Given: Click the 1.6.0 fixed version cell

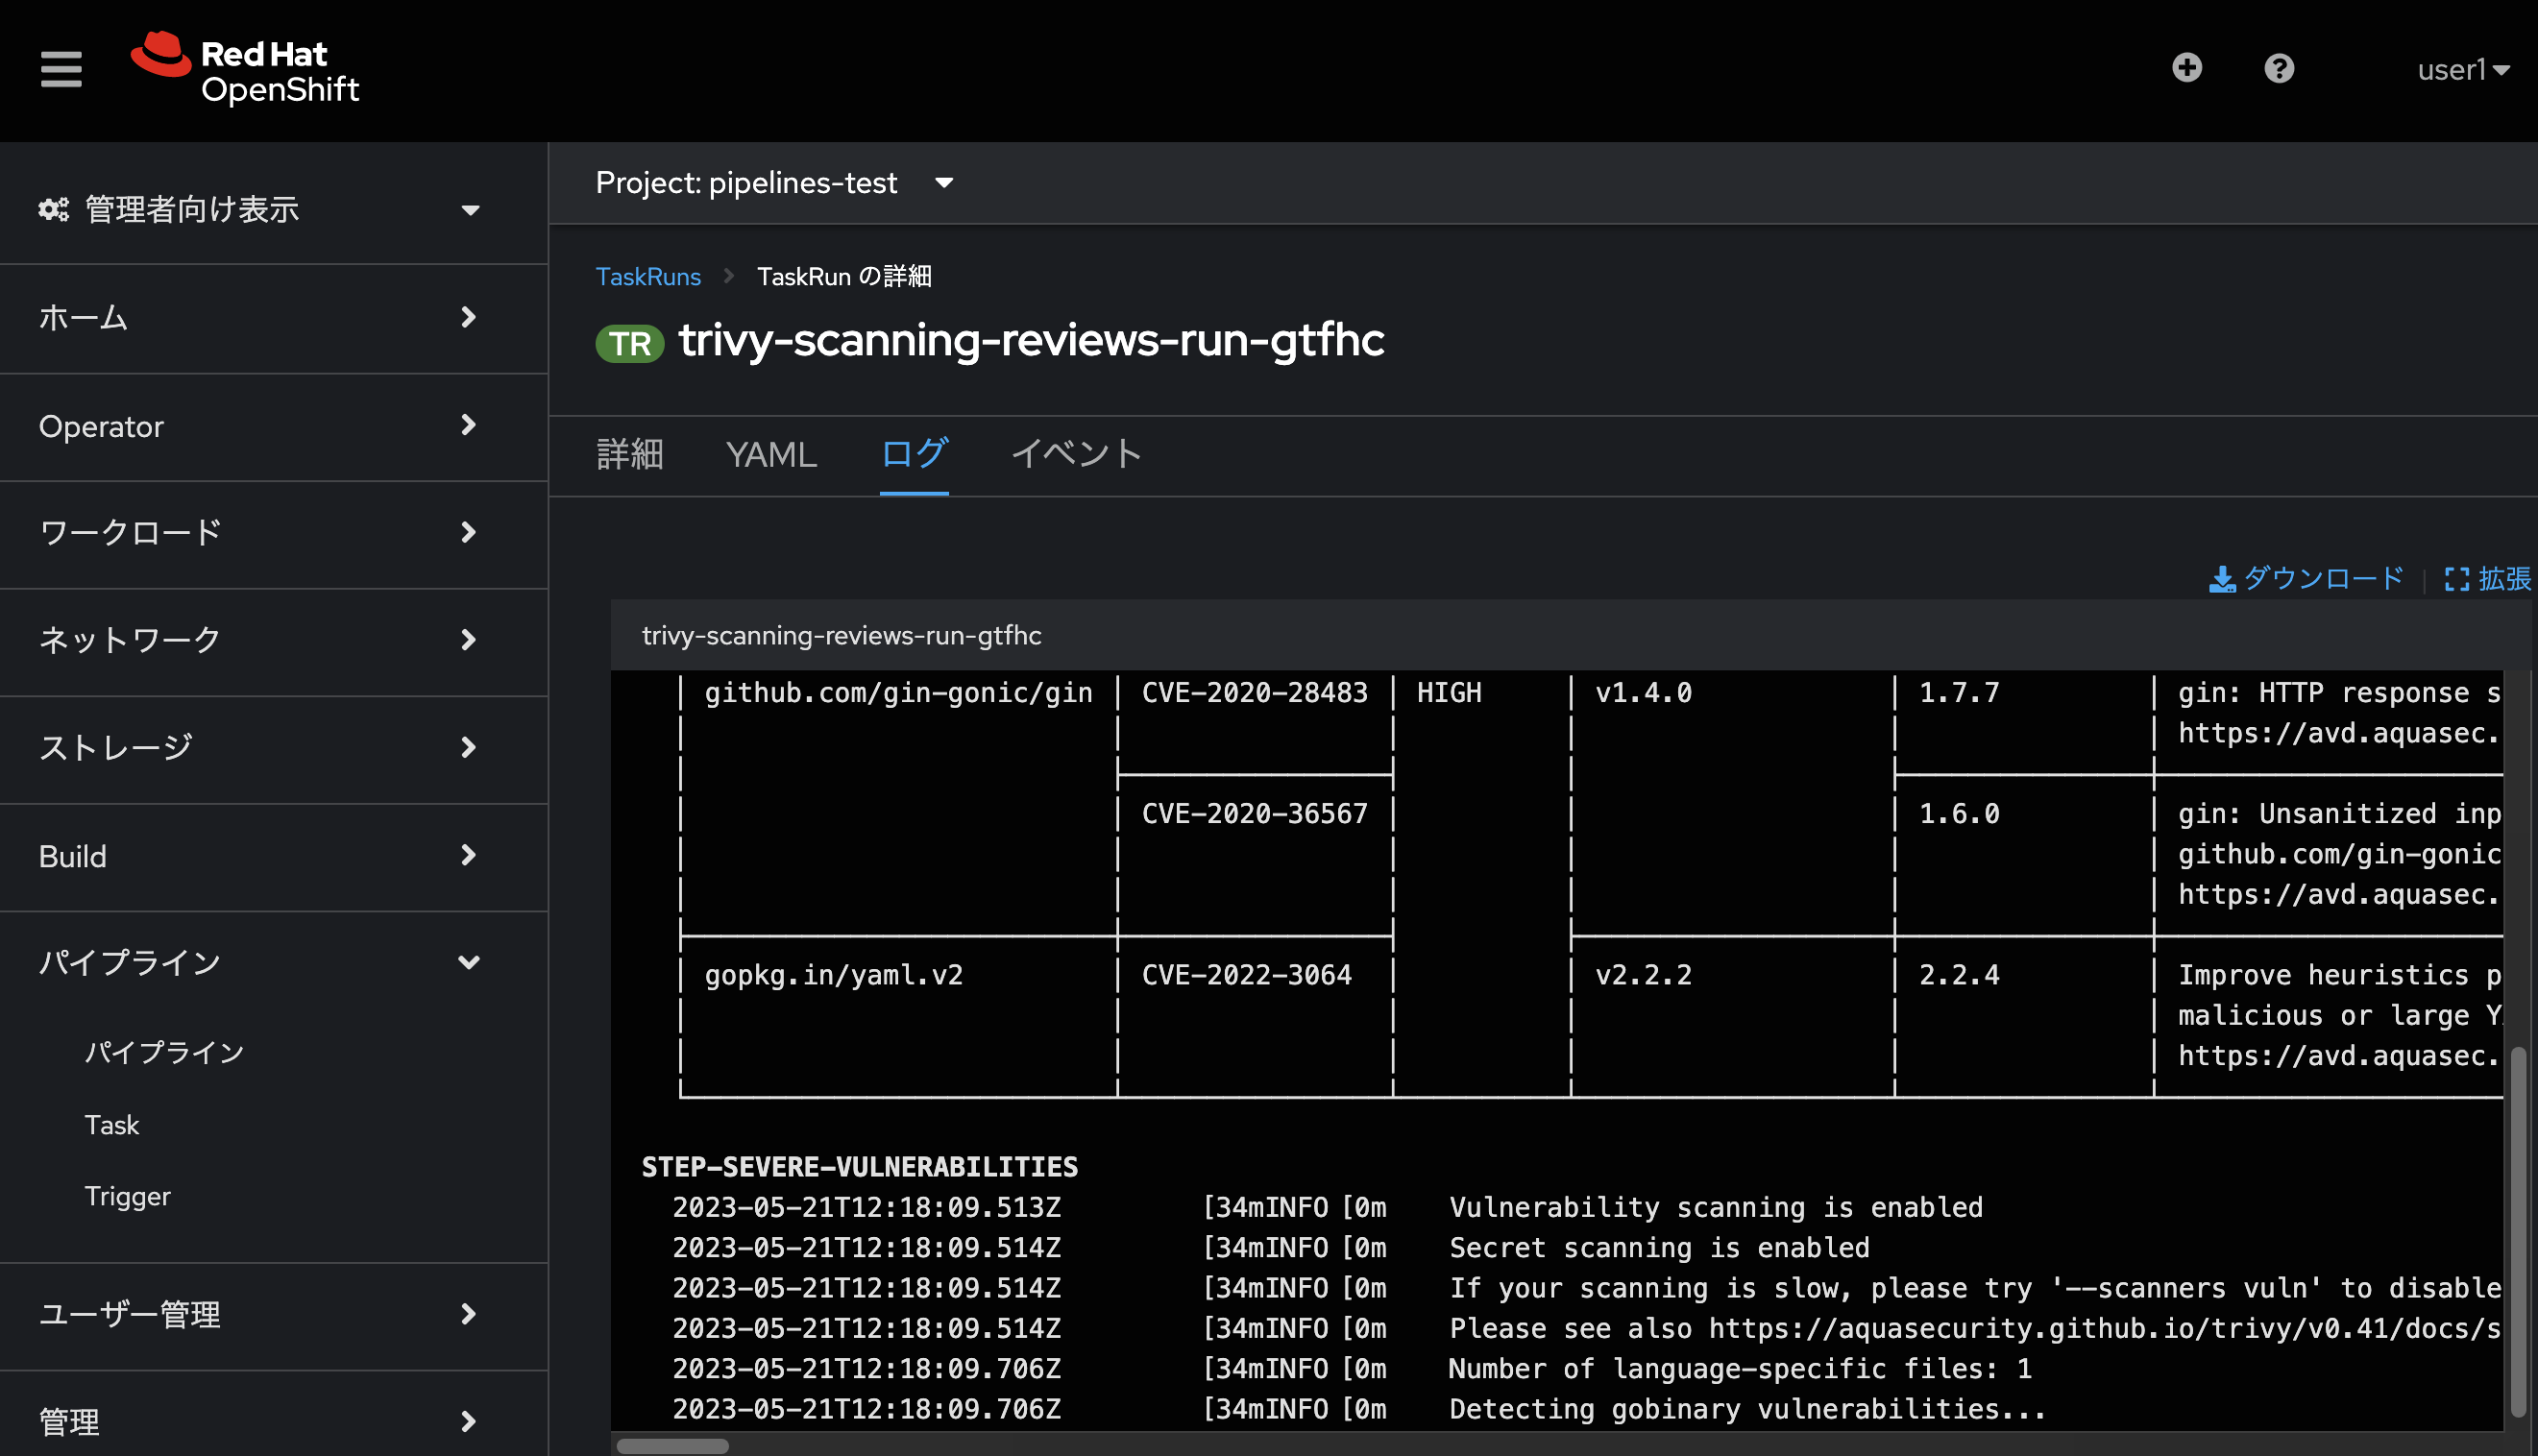Looking at the screenshot, I should (1959, 814).
